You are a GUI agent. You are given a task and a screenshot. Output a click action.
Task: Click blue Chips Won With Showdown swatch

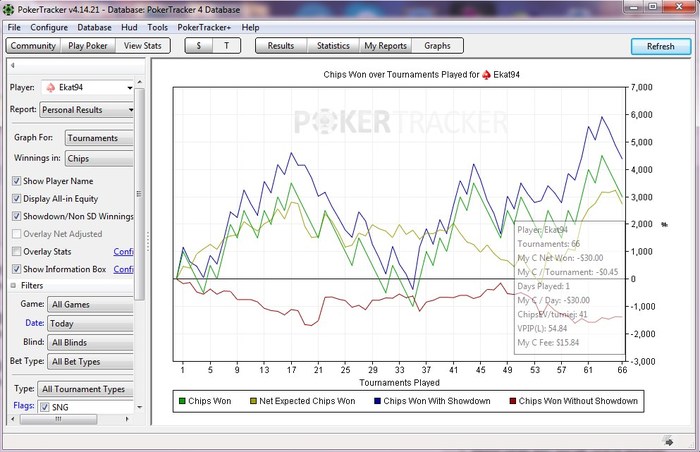[x=377, y=401]
